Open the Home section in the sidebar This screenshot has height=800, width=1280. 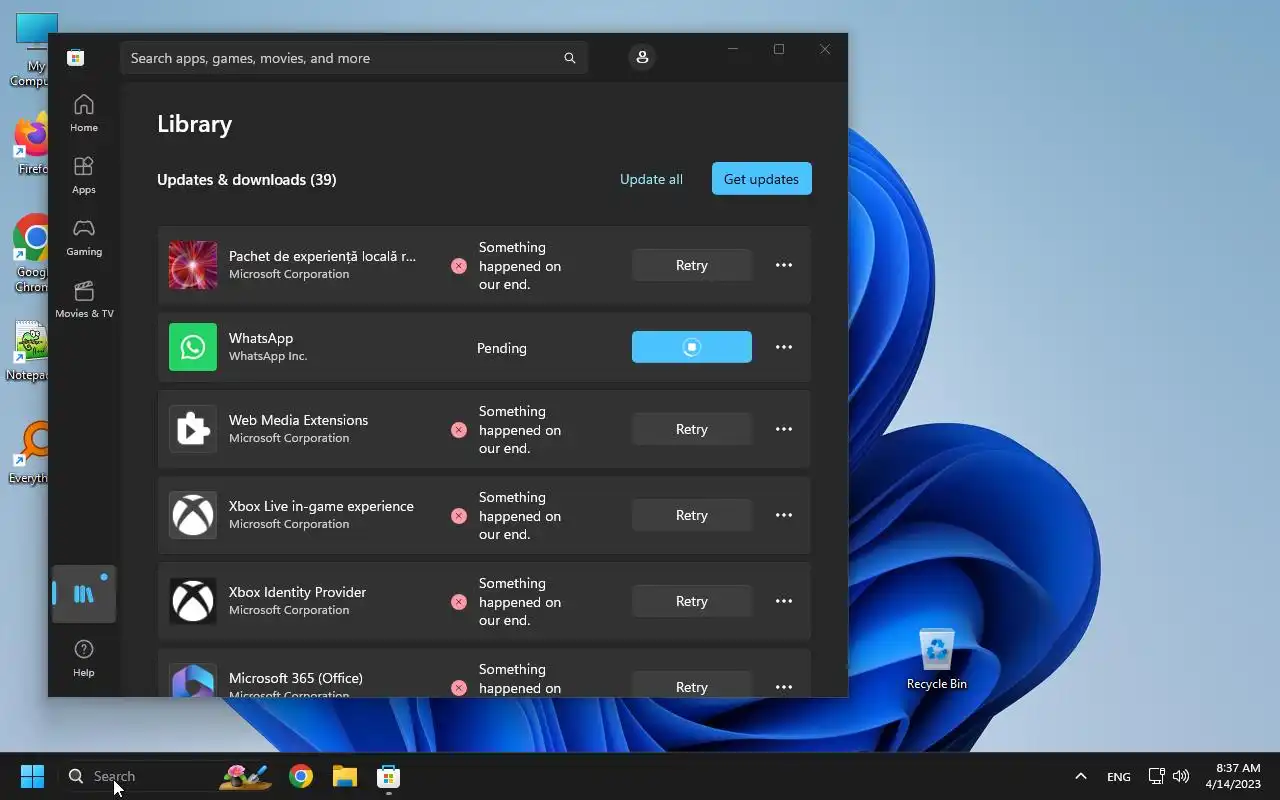click(x=84, y=113)
